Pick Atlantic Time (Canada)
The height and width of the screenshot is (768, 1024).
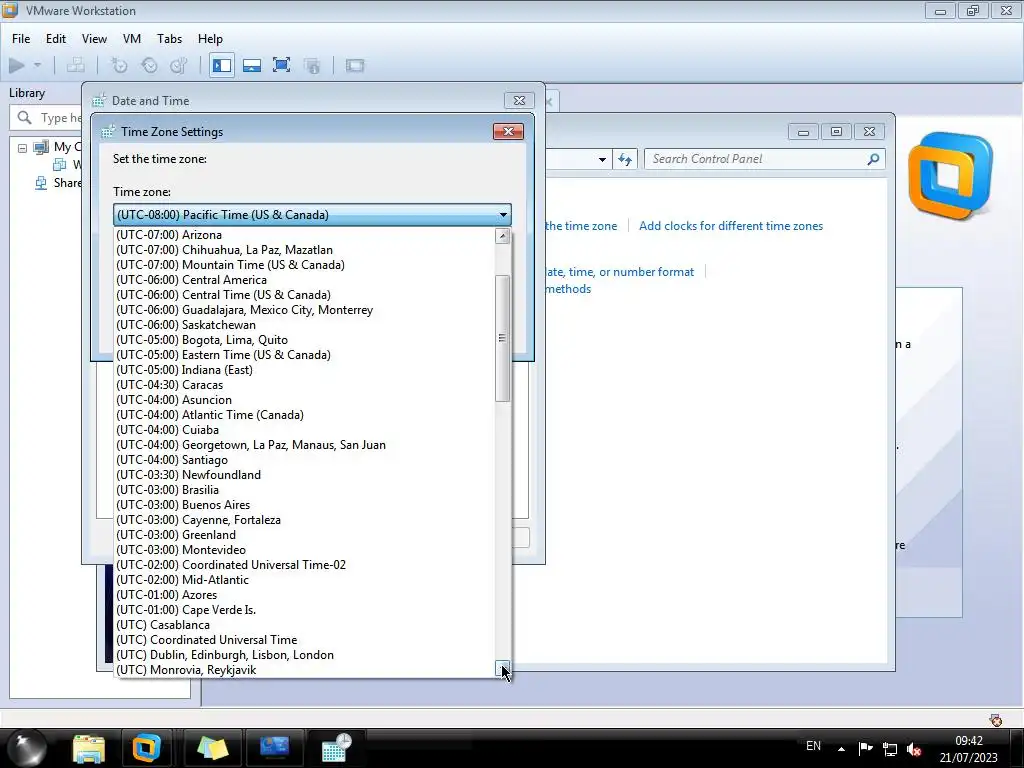(x=304, y=415)
